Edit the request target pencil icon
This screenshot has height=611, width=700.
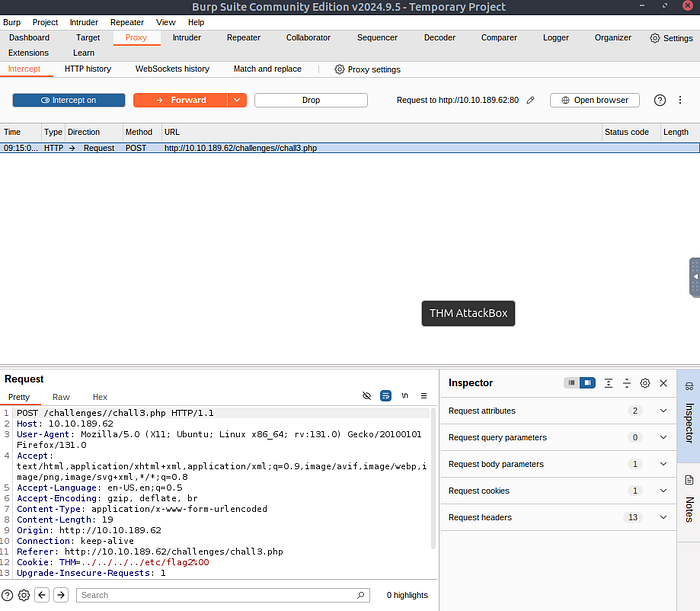point(530,100)
